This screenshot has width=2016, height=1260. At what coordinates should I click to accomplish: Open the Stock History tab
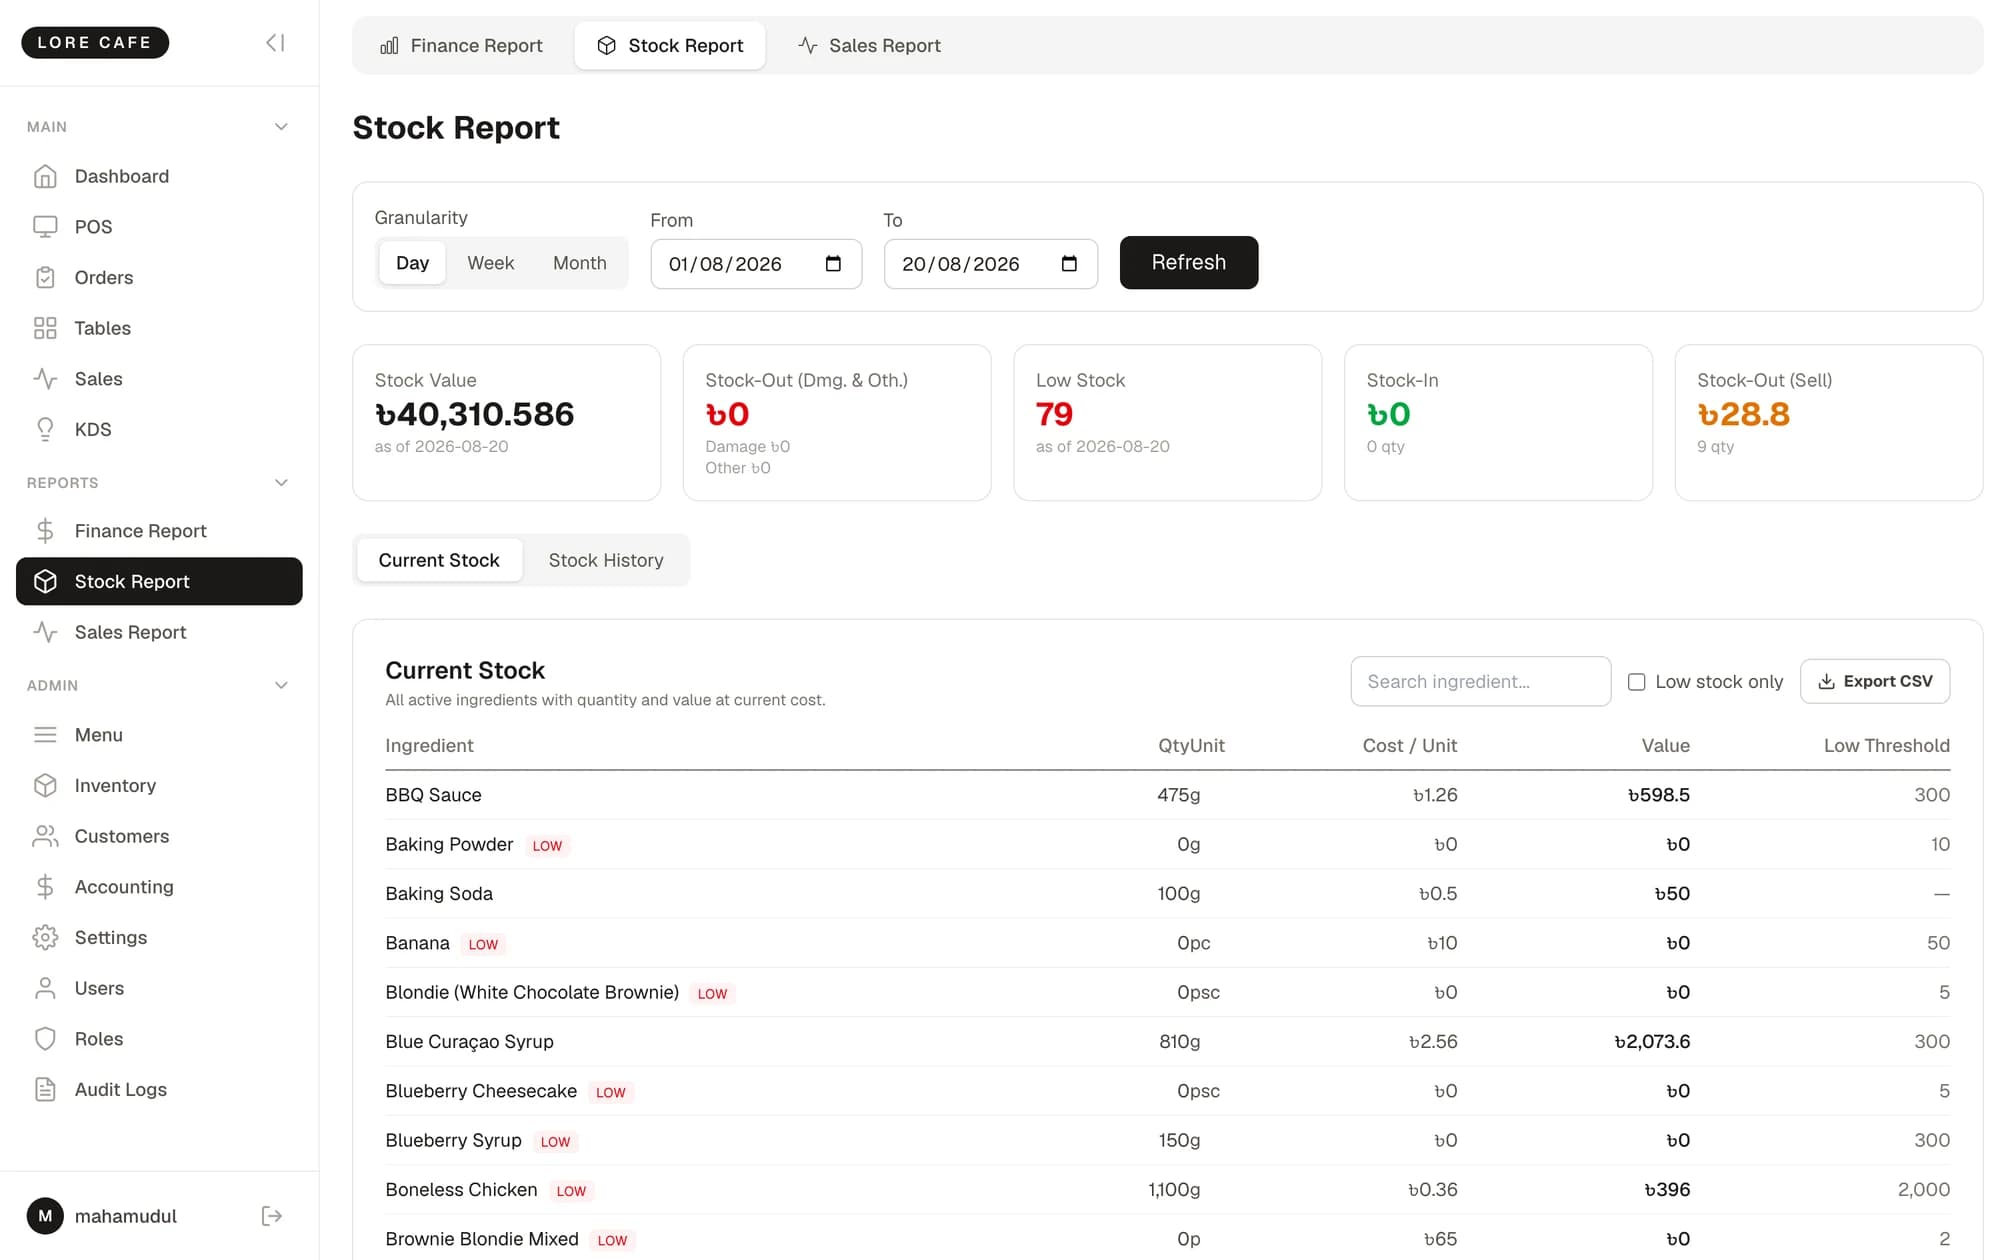[x=606, y=560]
